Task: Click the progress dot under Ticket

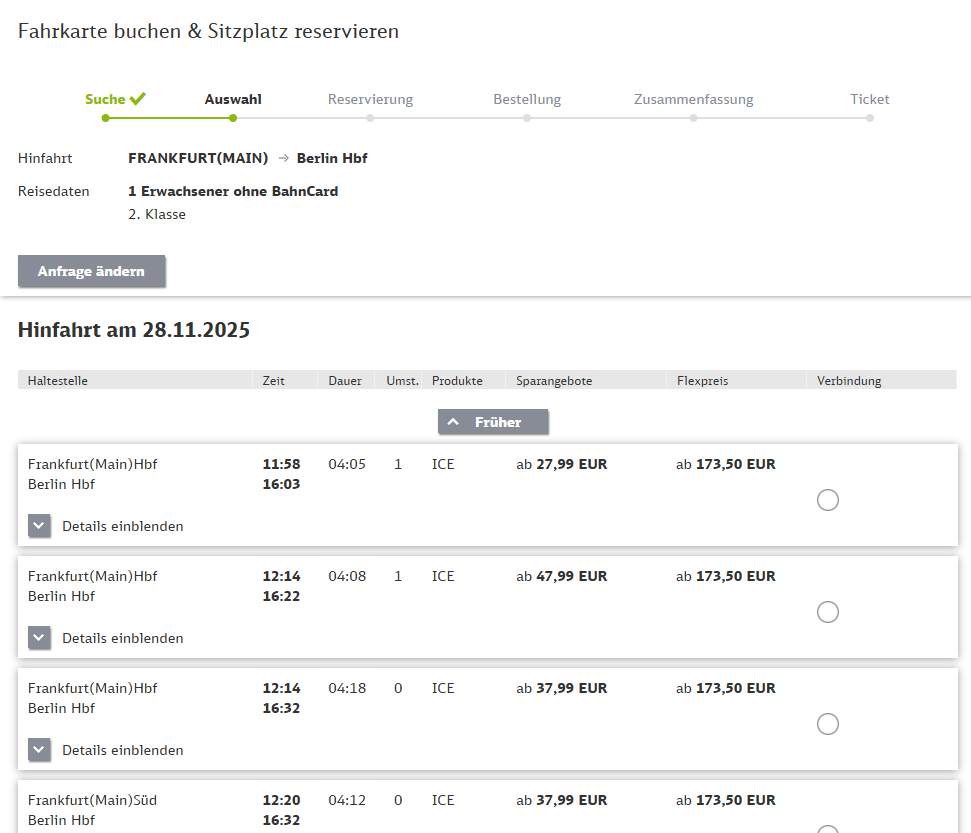Action: (870, 118)
